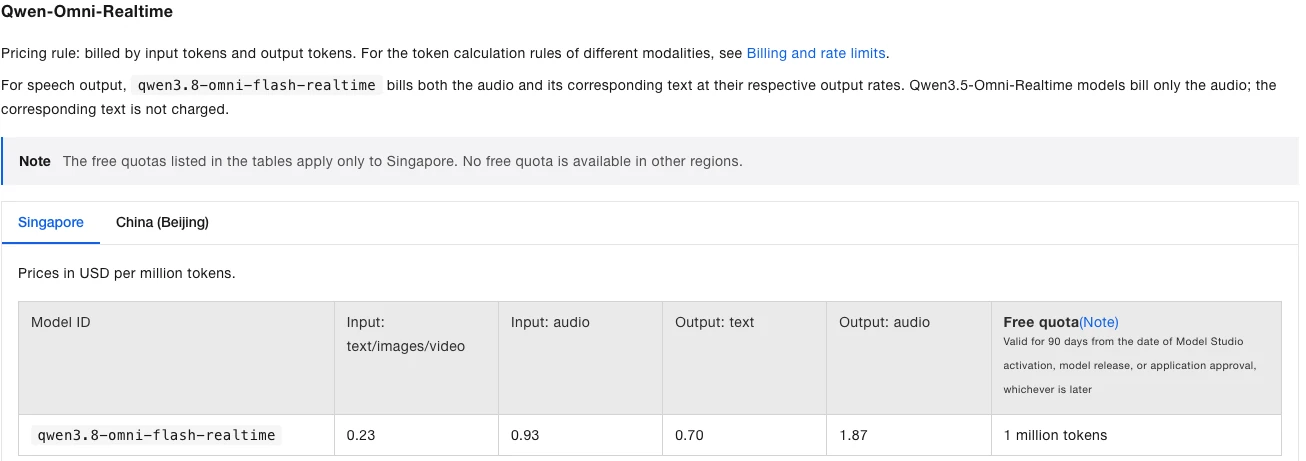Open the Billing and rate limits link
This screenshot has width=1306, height=461.
point(816,53)
